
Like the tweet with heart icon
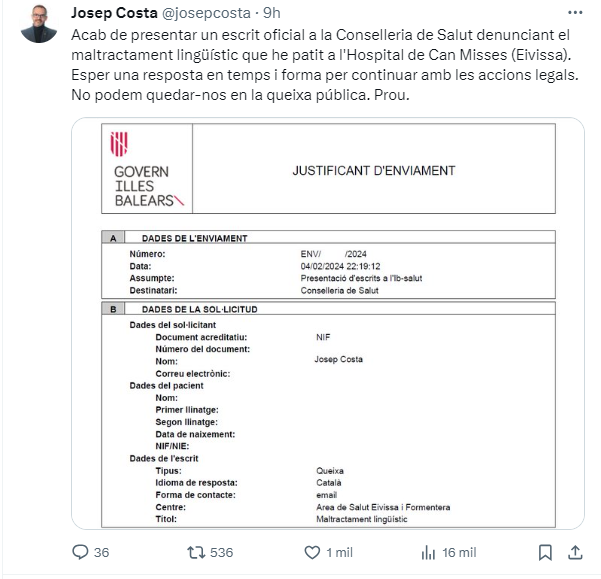(308, 553)
